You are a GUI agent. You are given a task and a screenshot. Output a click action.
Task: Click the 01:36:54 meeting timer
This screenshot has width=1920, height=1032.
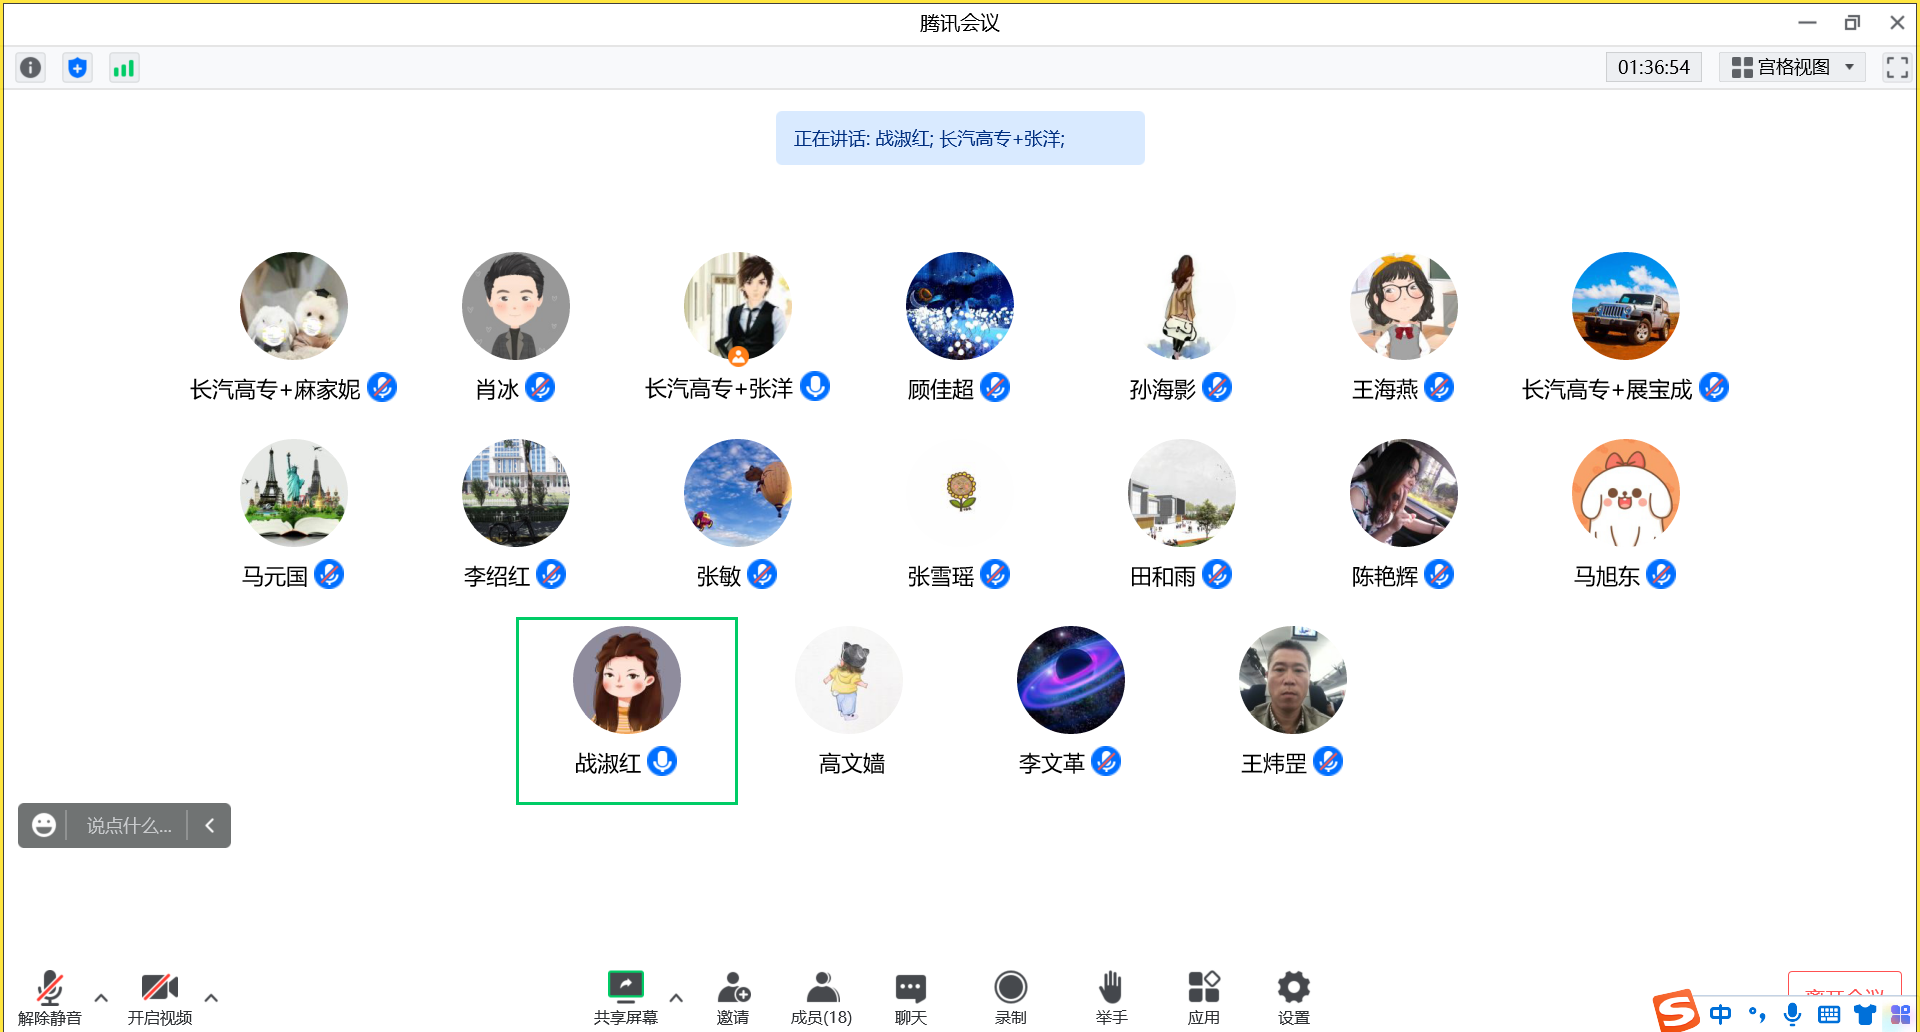(1653, 67)
